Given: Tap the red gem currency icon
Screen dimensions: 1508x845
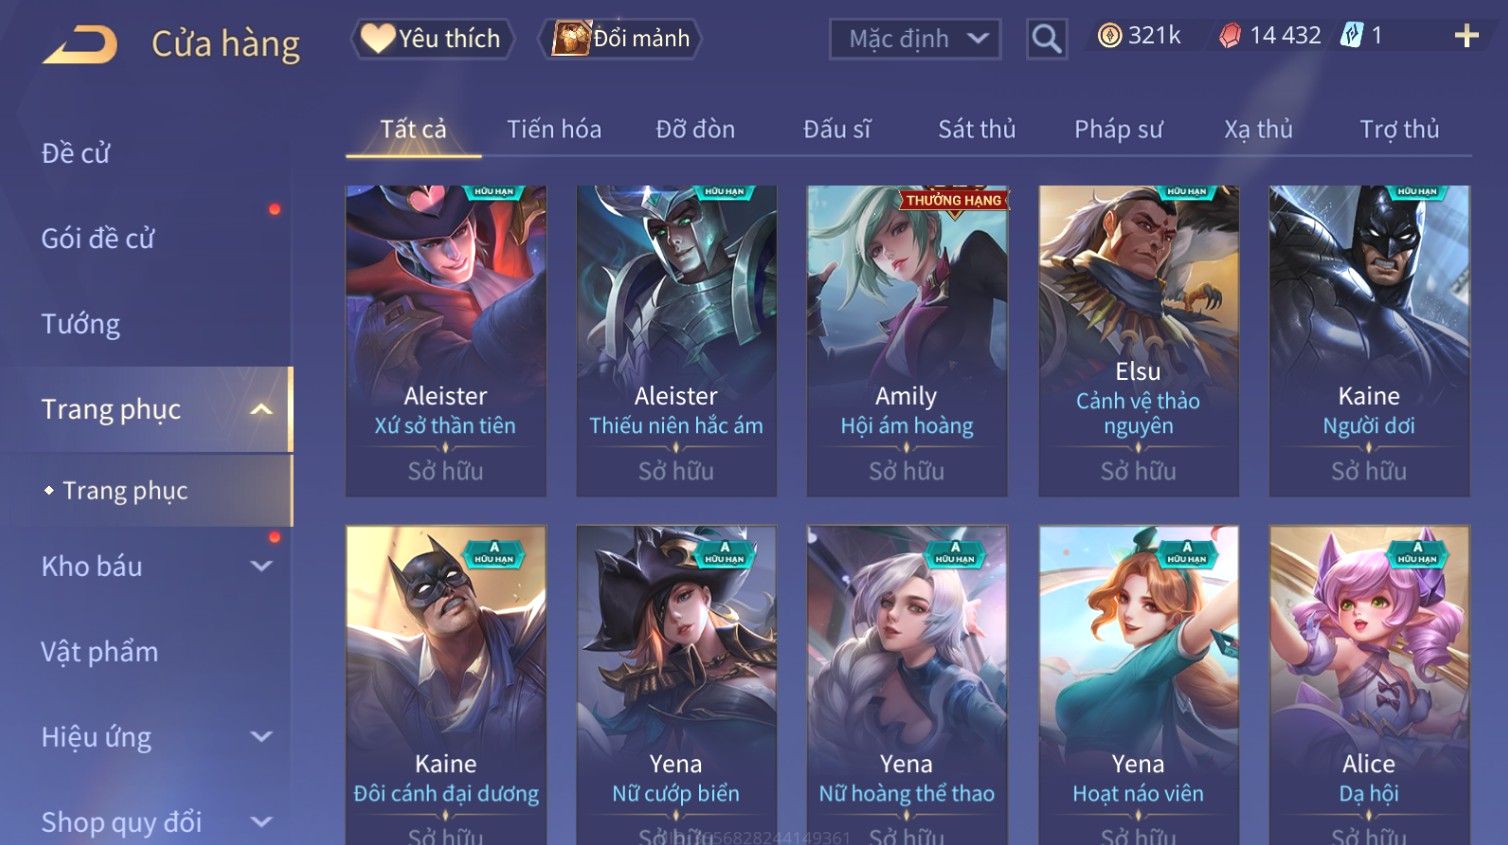Looking at the screenshot, I should [1229, 36].
